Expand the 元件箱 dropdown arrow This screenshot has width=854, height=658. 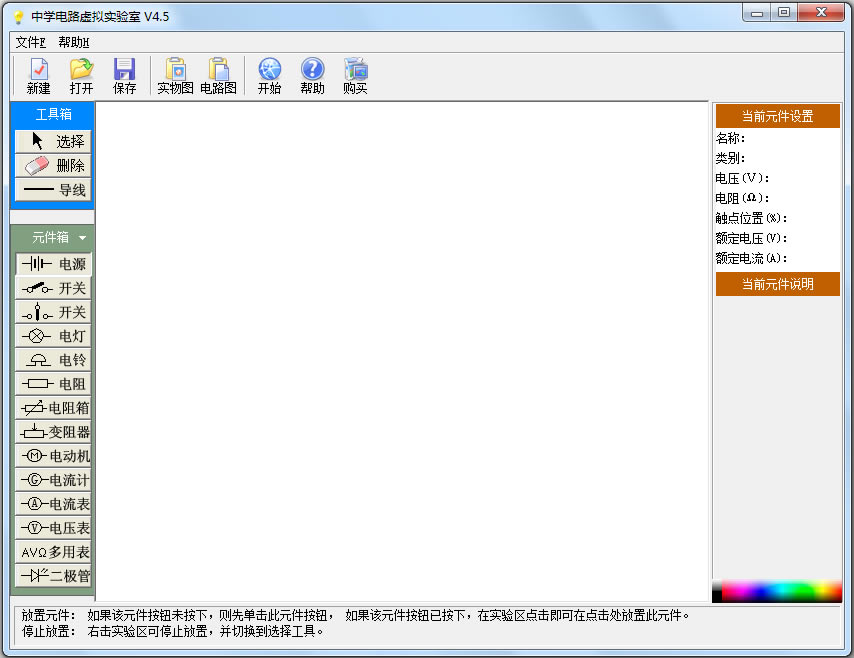pos(83,238)
